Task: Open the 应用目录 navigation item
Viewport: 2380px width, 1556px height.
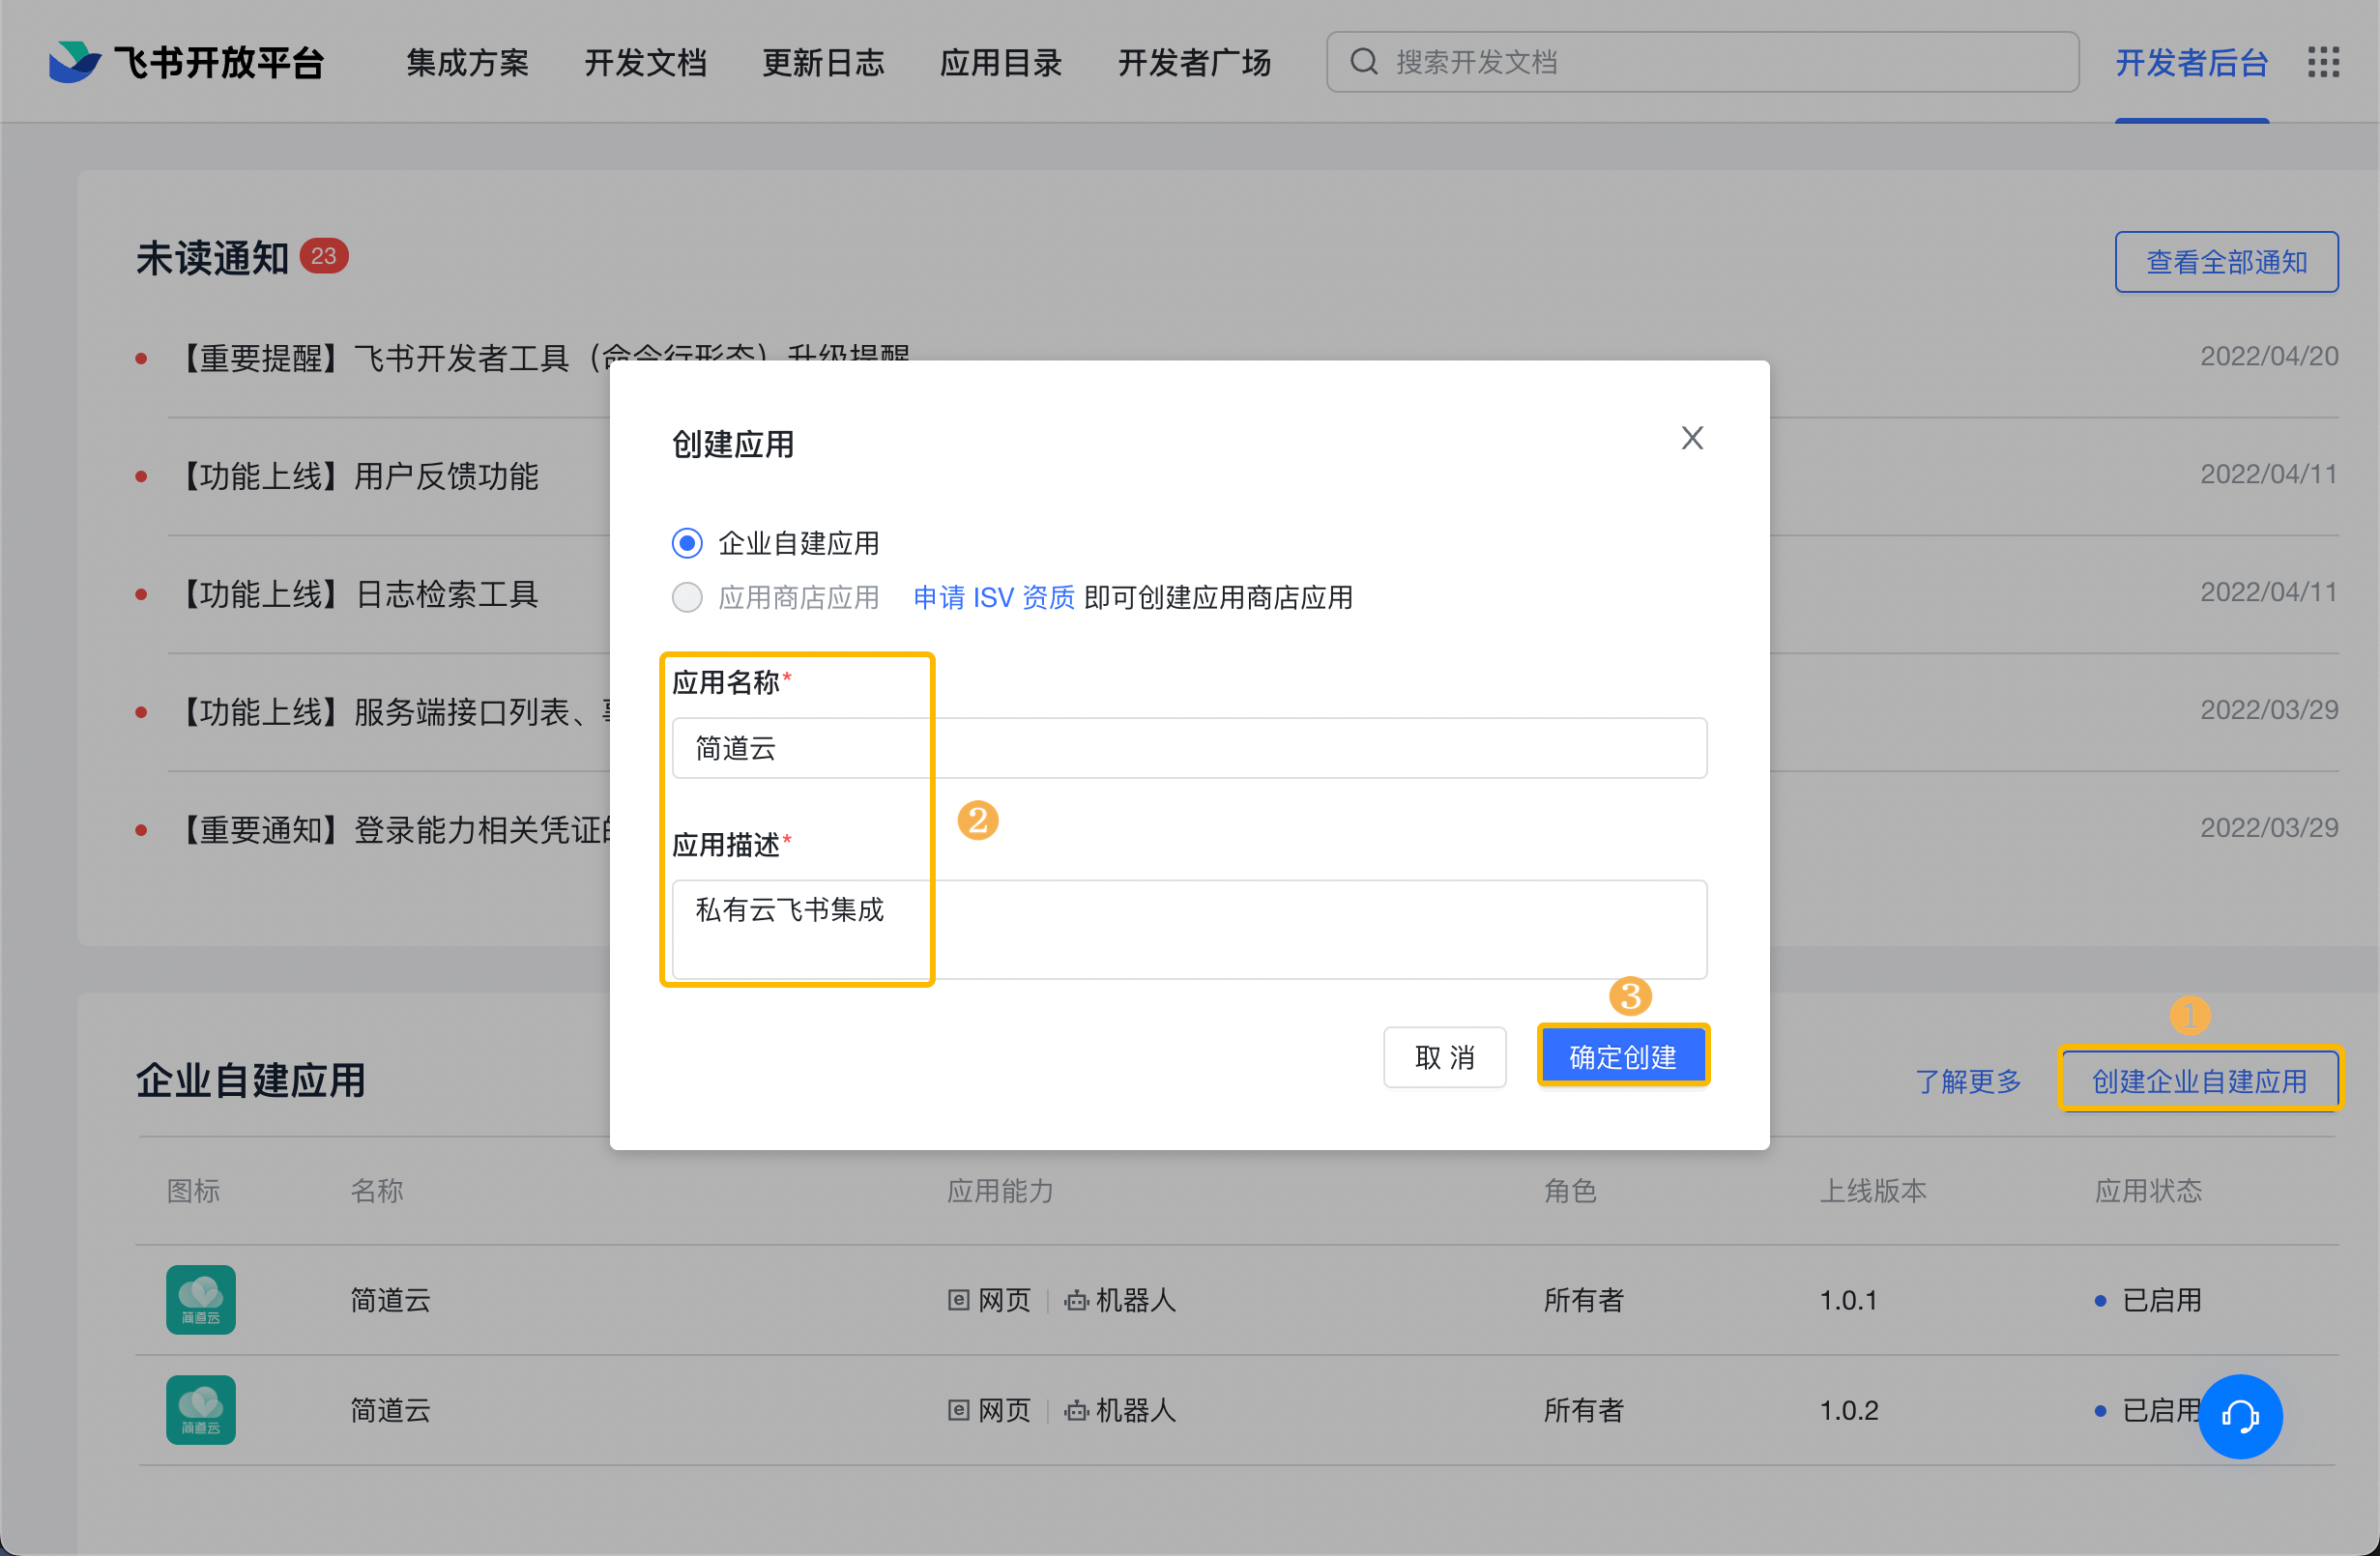Action: [x=1000, y=62]
